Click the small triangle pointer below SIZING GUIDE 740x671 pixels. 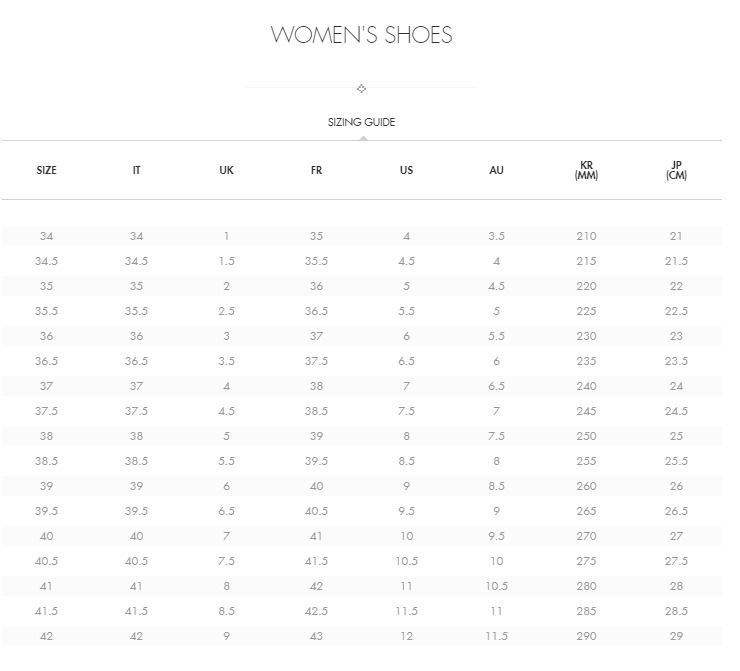(363, 138)
